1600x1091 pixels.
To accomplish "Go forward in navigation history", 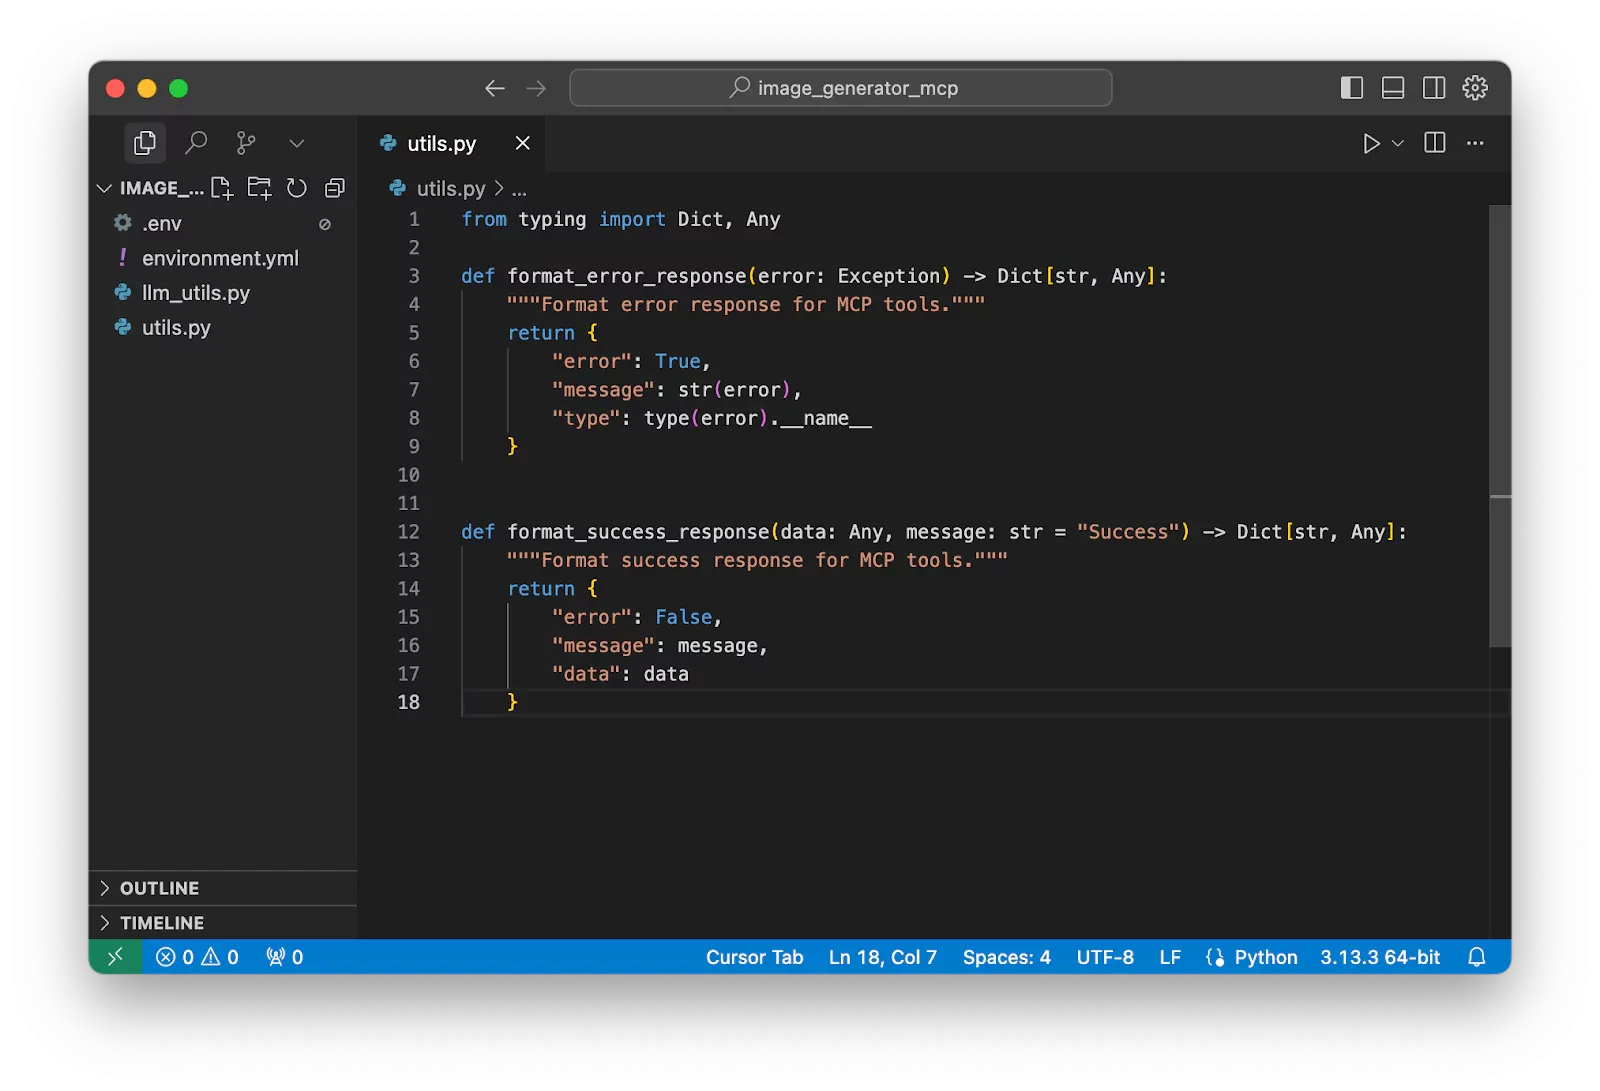I will [x=537, y=88].
